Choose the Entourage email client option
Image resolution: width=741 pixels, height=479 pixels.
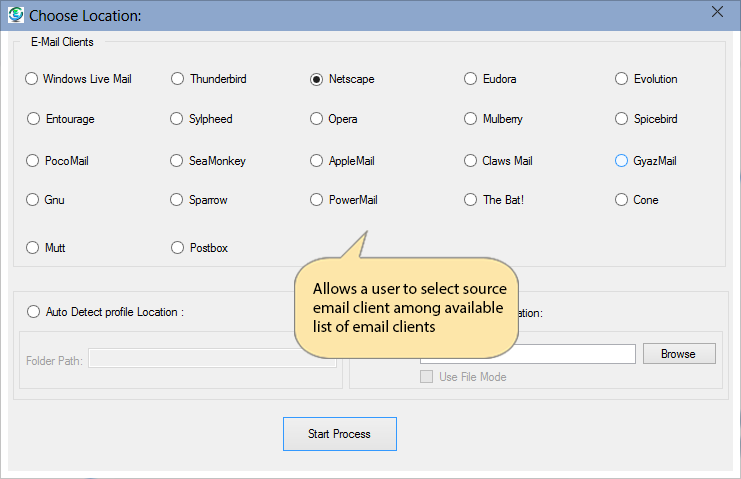click(x=33, y=119)
